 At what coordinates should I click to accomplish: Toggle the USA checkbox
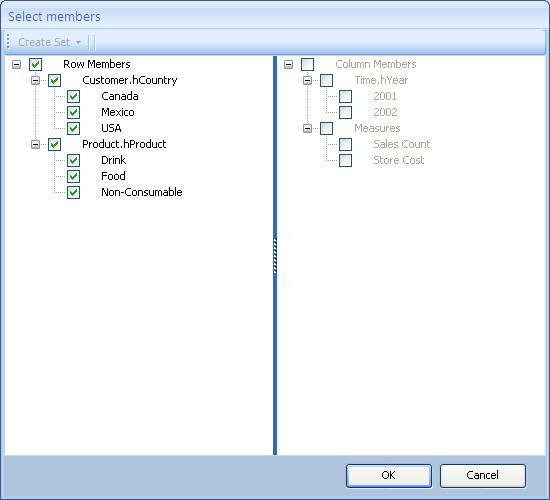73,128
